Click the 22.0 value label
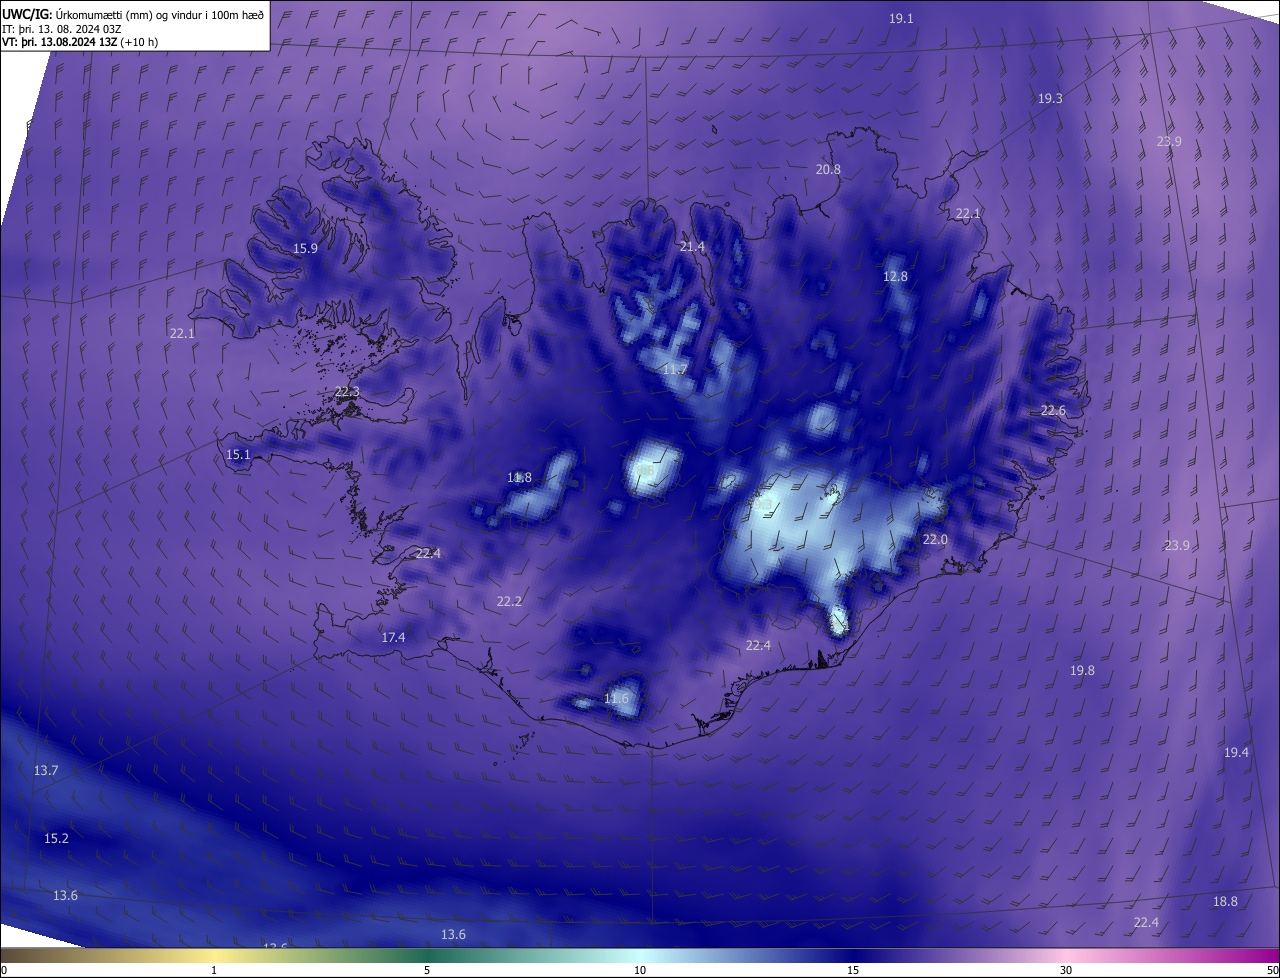Image resolution: width=1280 pixels, height=978 pixels. coord(935,540)
